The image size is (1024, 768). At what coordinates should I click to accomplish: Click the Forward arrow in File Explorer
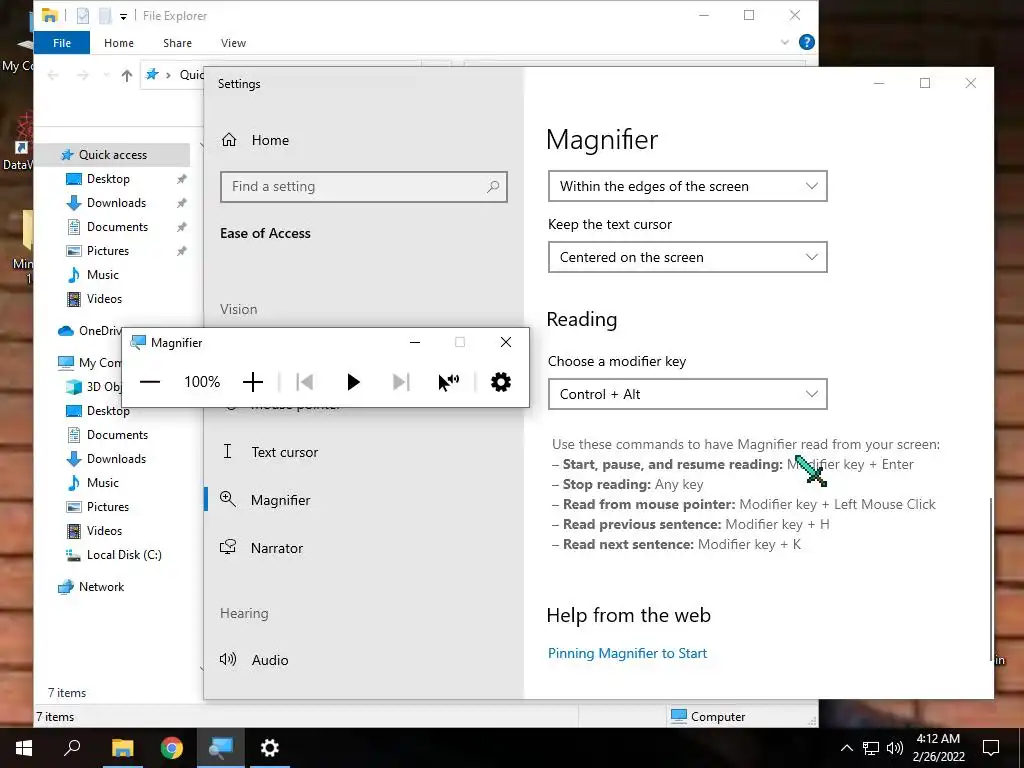(82, 75)
